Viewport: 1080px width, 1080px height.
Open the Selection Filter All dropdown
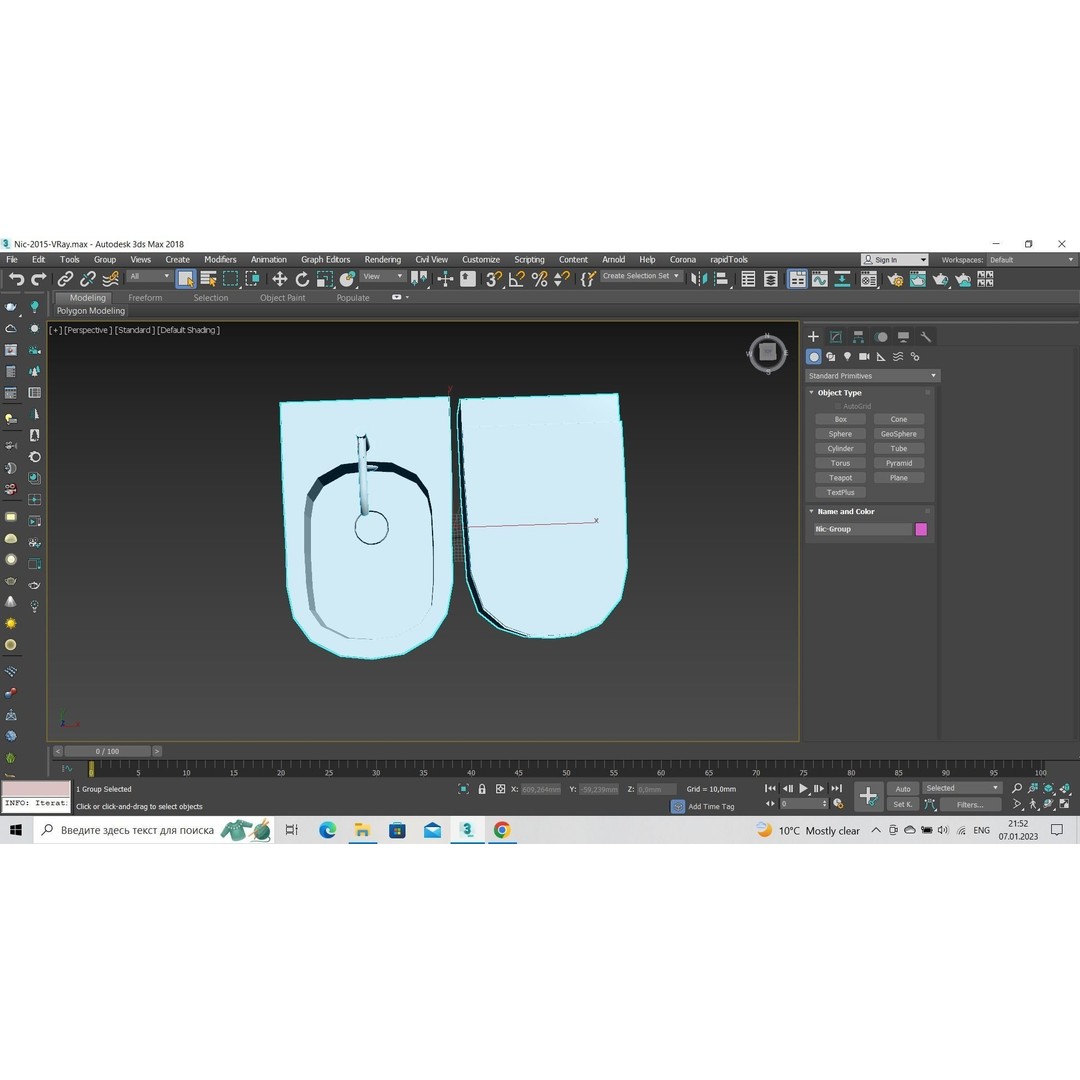click(149, 276)
